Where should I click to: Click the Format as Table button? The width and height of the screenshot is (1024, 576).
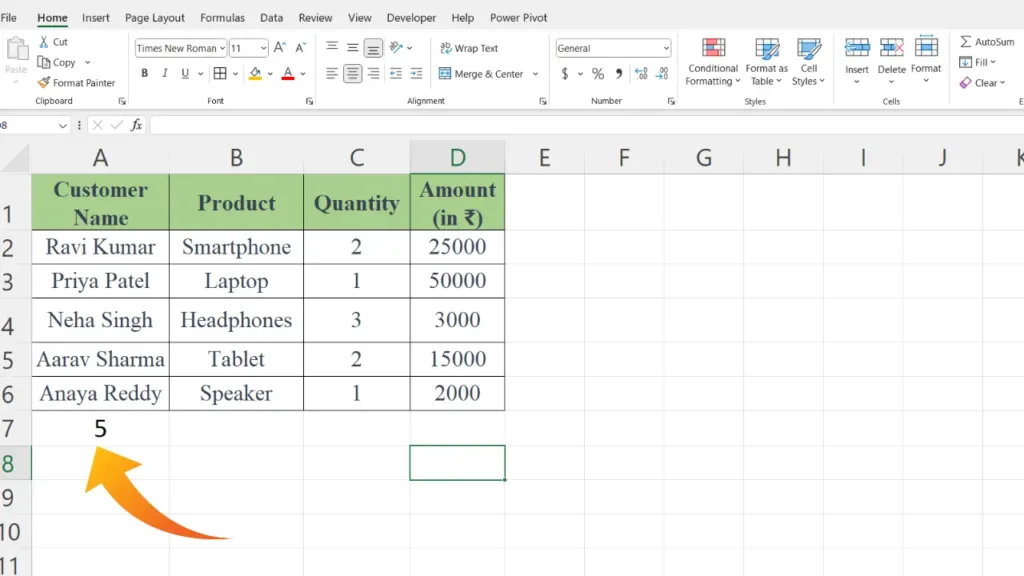[767, 61]
